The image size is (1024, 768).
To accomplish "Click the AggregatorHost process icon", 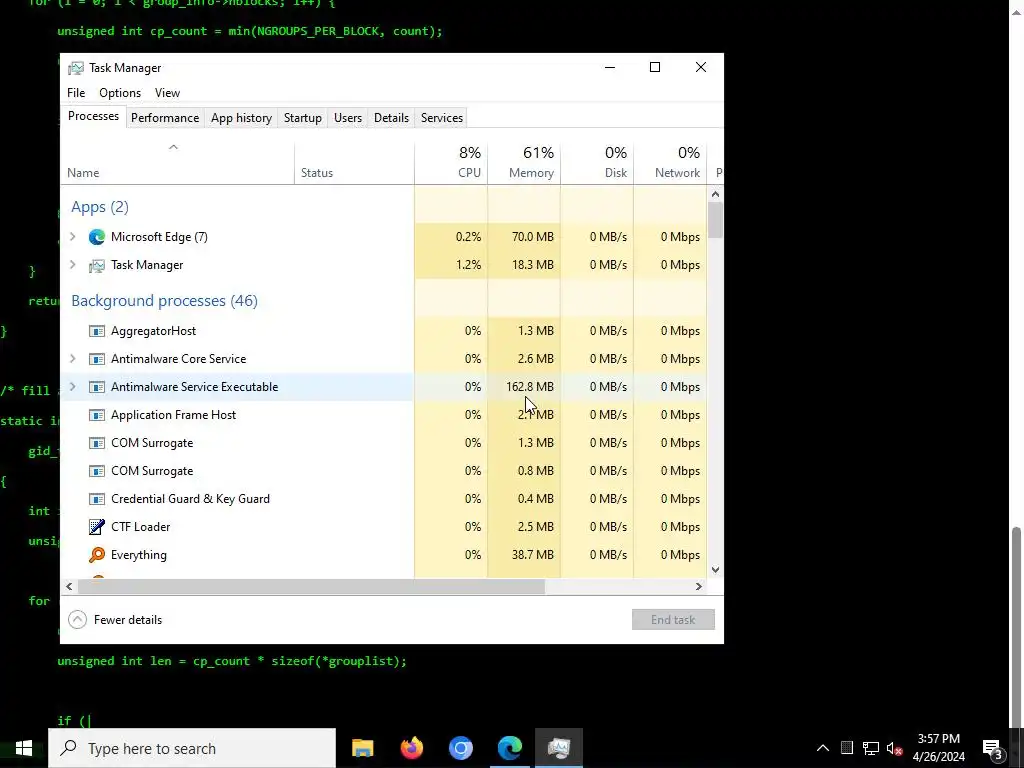I will 97,331.
